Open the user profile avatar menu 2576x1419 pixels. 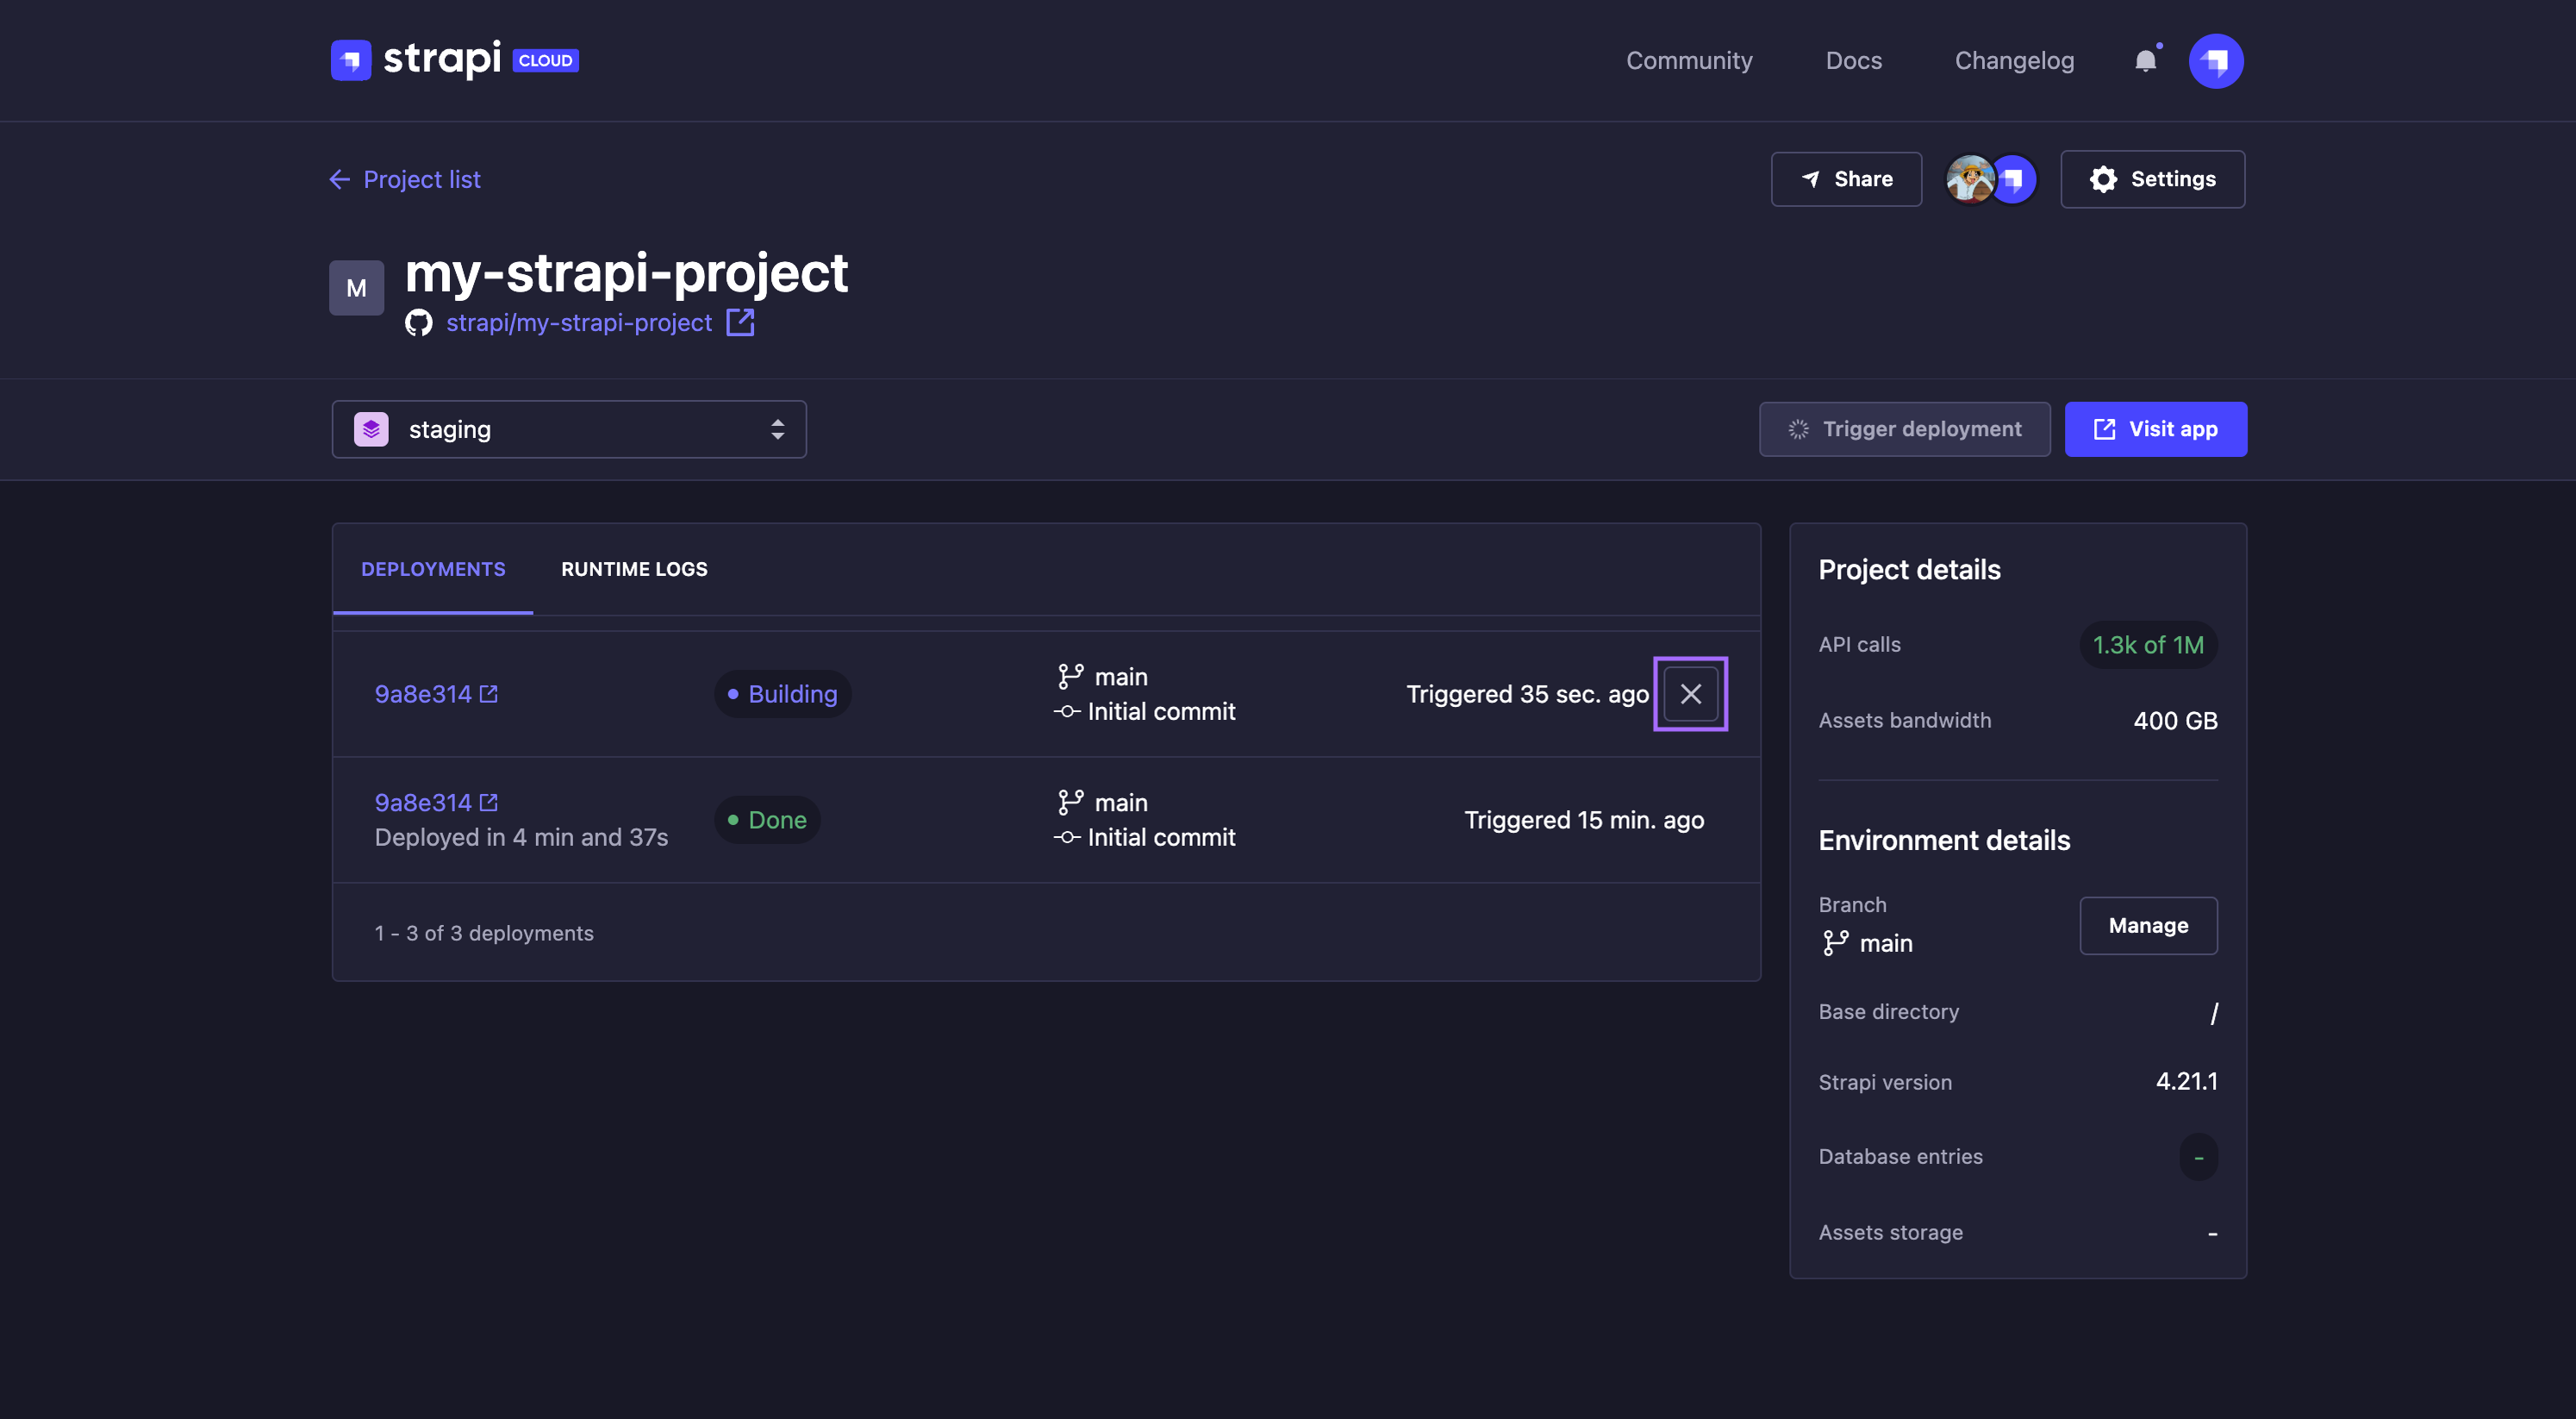(2215, 61)
